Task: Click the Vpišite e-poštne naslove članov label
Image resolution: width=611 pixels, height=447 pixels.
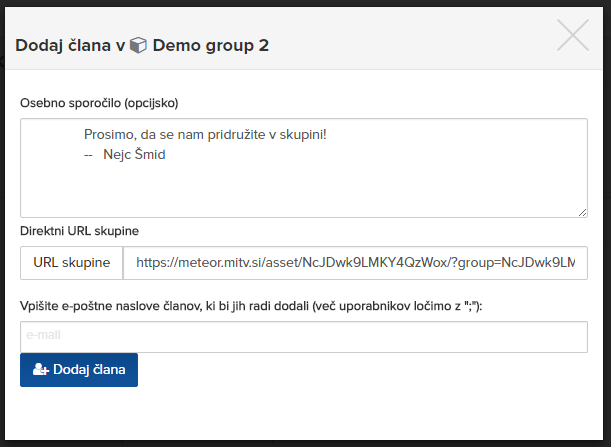Action: (x=251, y=306)
